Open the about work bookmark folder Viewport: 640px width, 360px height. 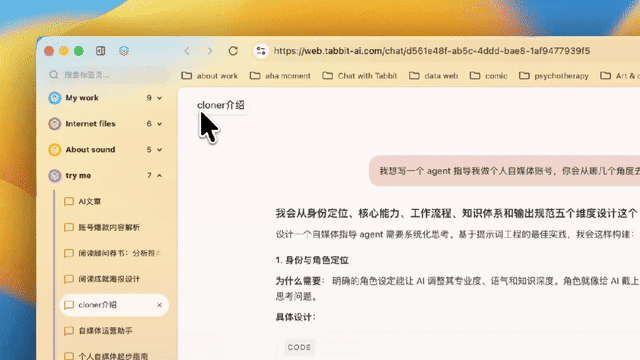(x=210, y=76)
